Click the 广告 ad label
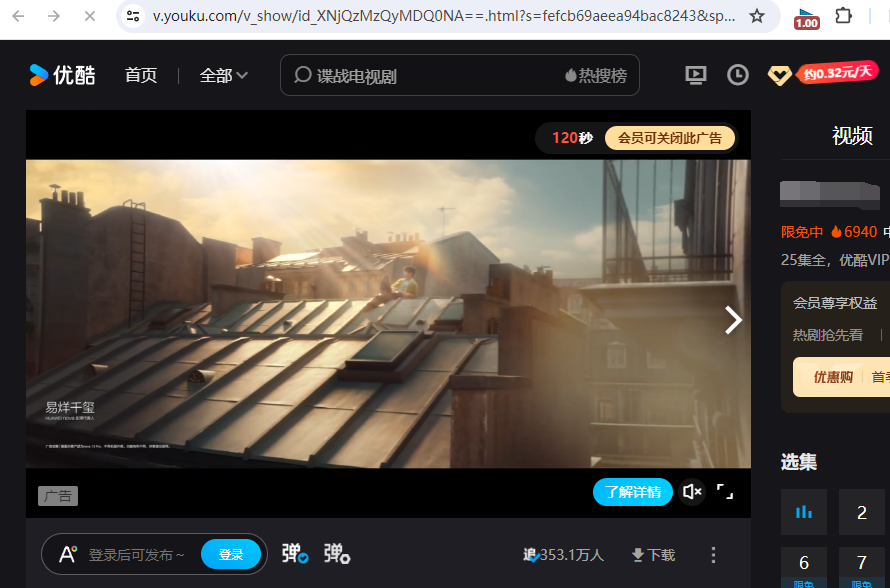Screen dimensions: 890x588 (58, 496)
